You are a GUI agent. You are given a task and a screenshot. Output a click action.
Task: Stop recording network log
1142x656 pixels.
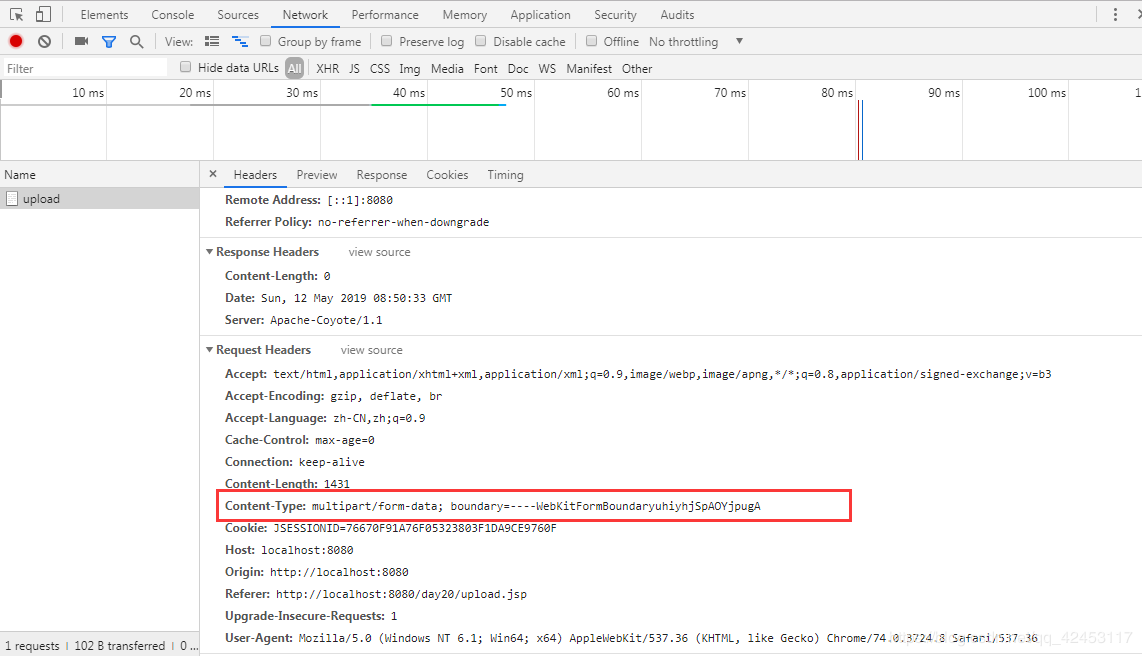tap(16, 42)
